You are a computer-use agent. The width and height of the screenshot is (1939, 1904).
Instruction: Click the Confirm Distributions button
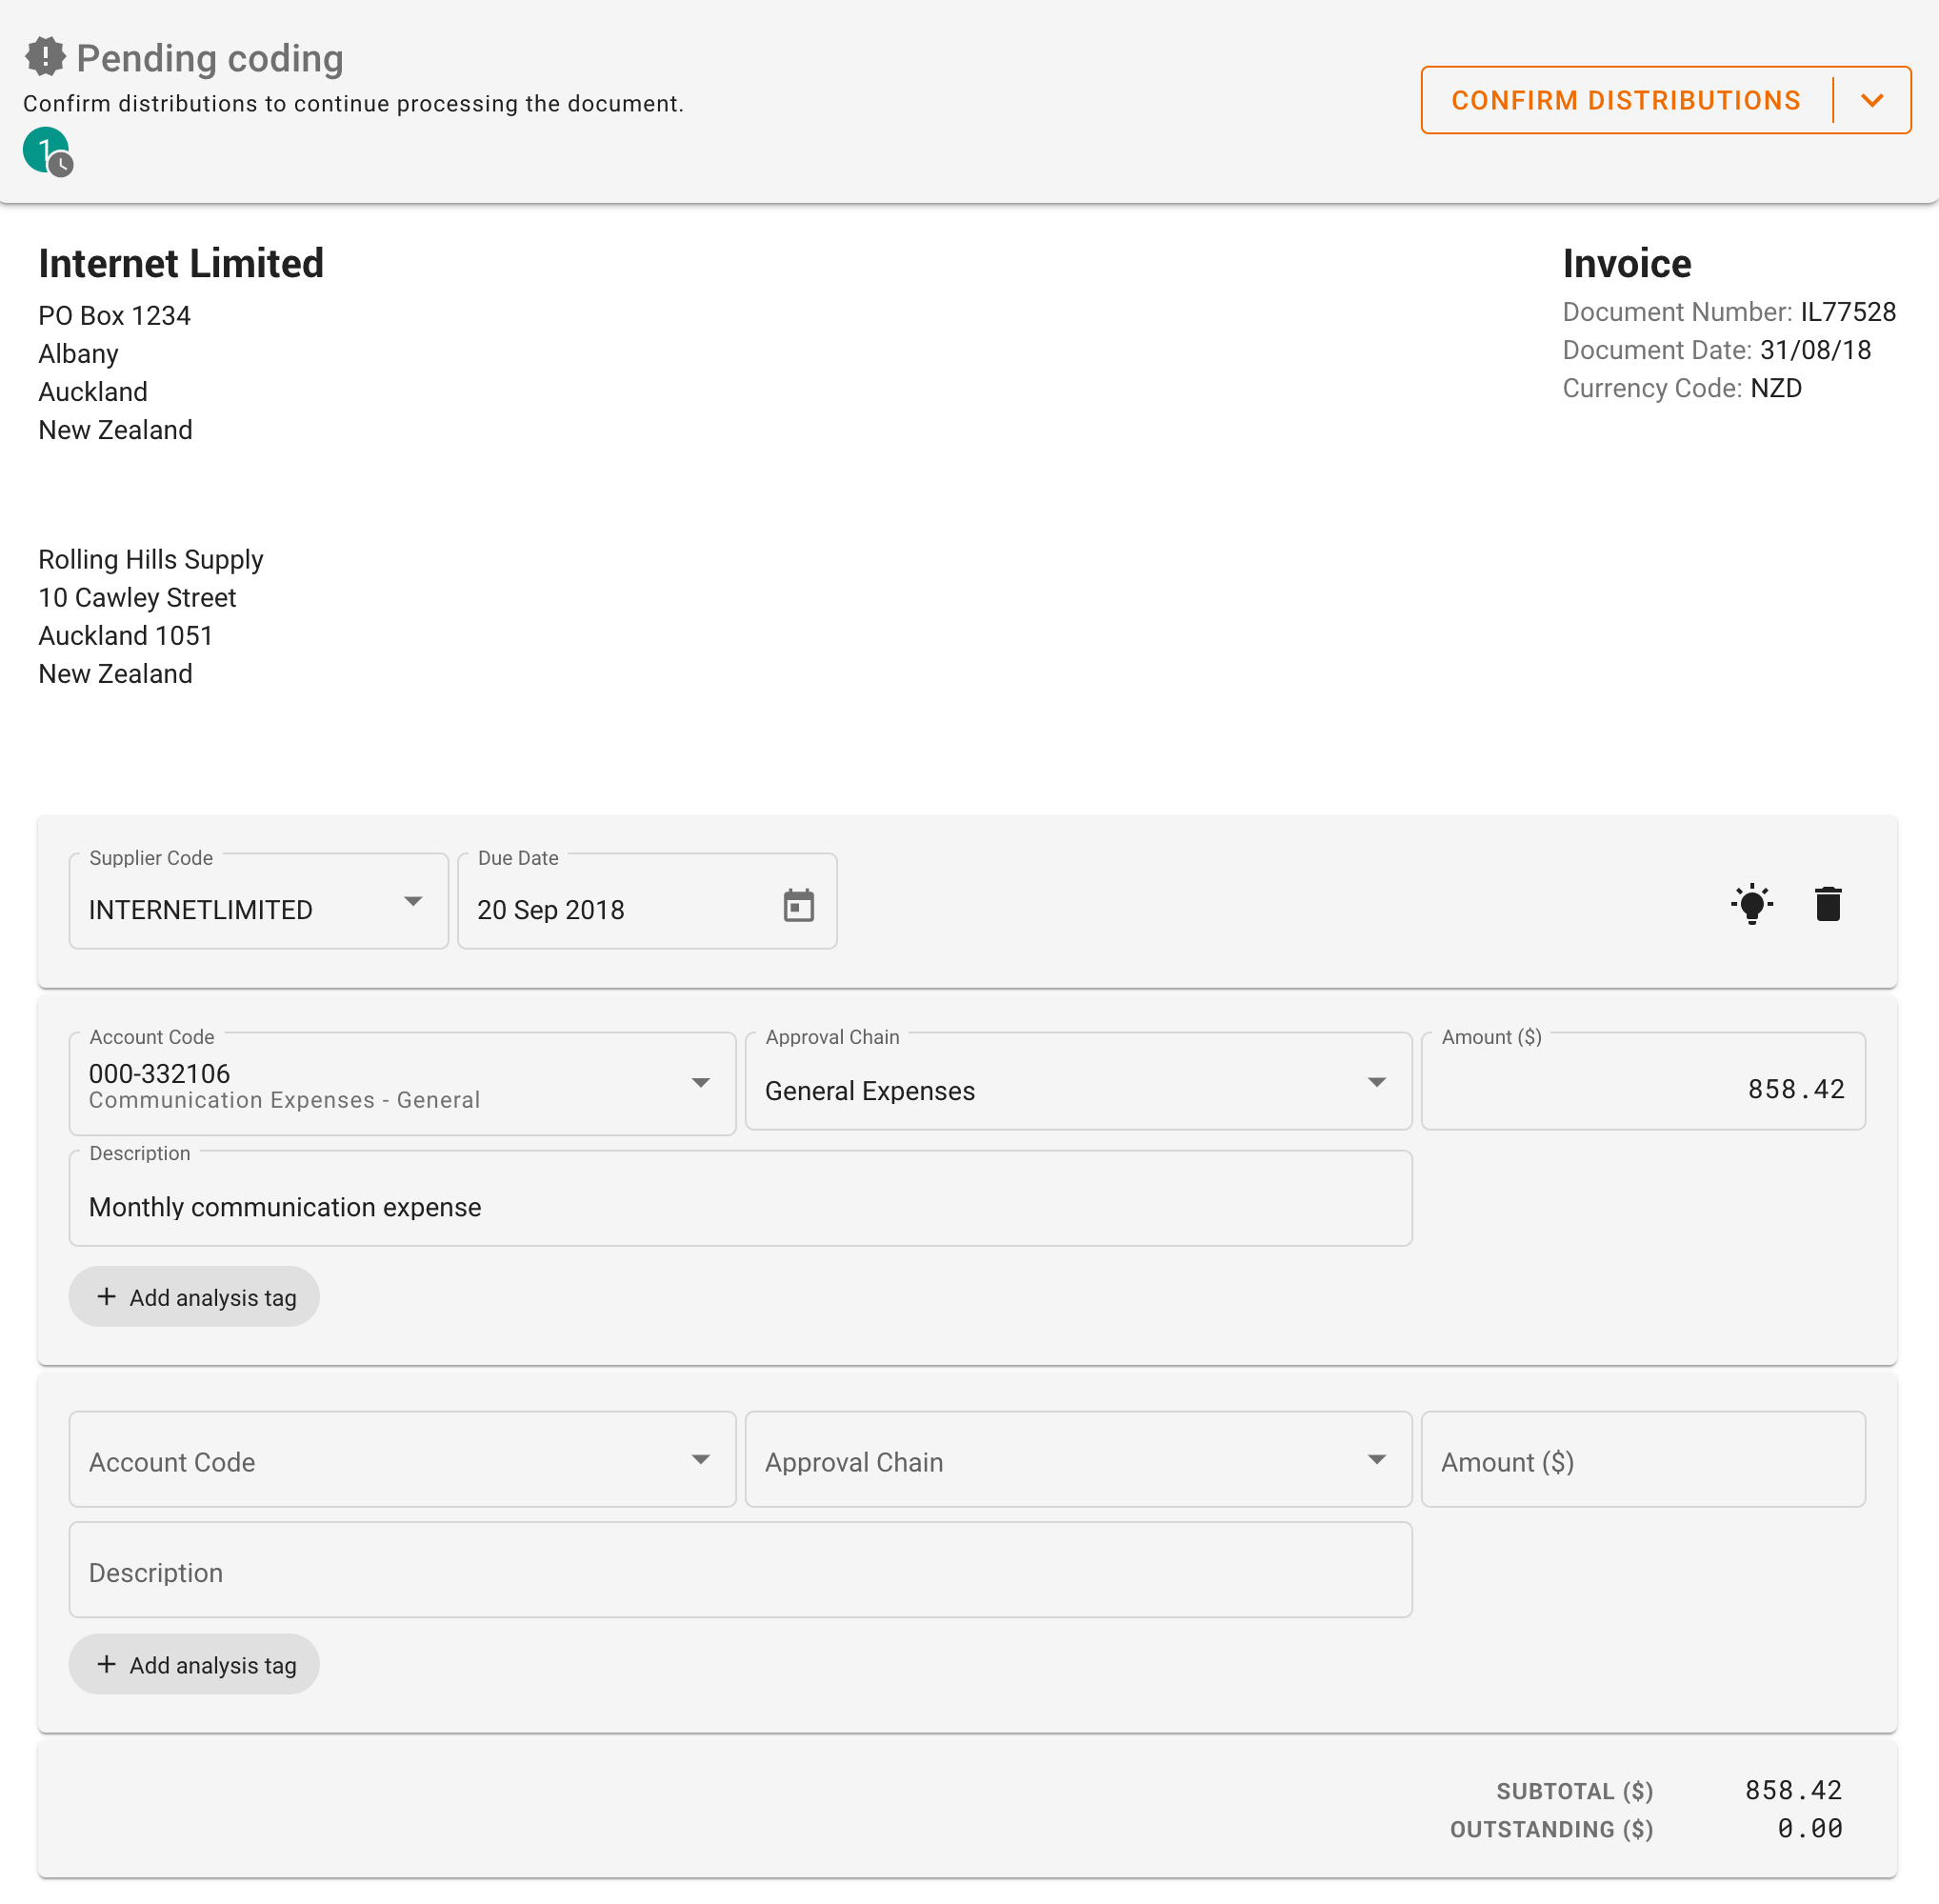point(1626,100)
